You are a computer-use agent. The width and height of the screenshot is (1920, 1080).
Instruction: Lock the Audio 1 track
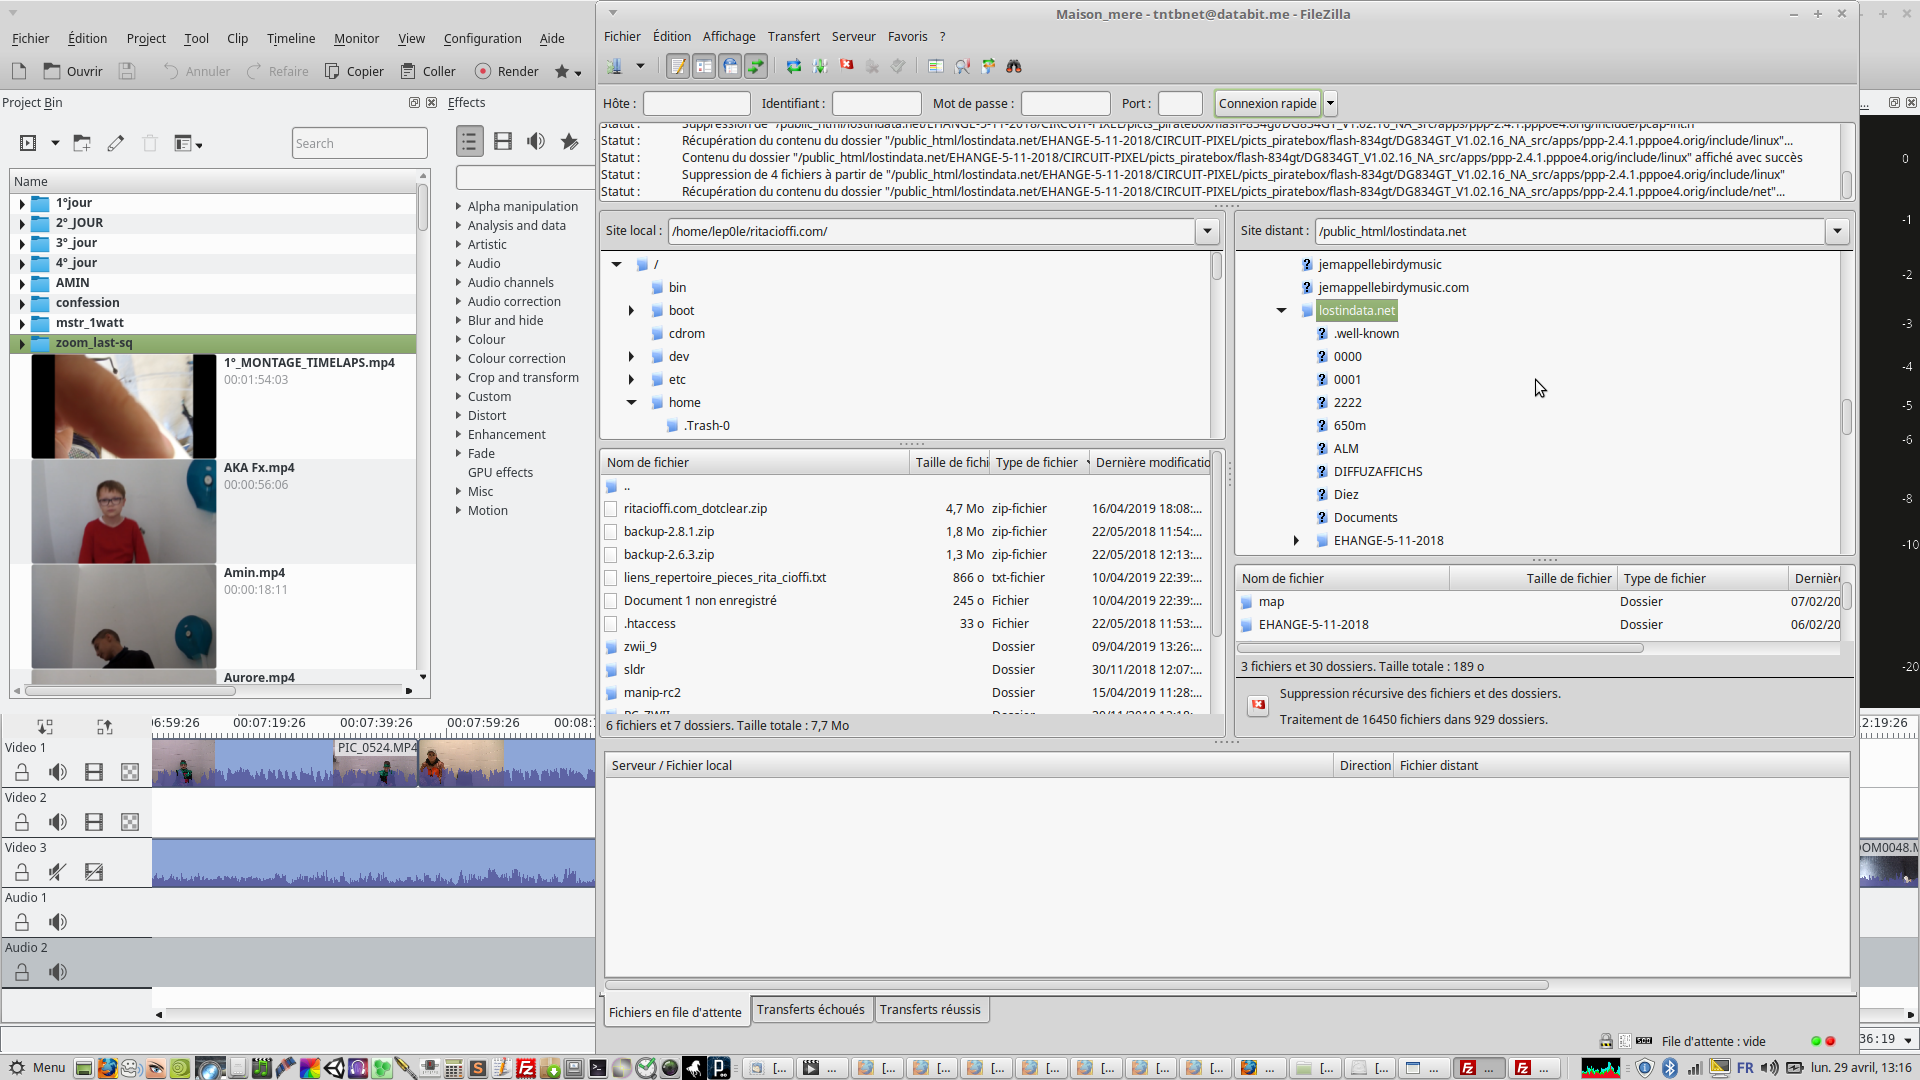click(x=22, y=922)
